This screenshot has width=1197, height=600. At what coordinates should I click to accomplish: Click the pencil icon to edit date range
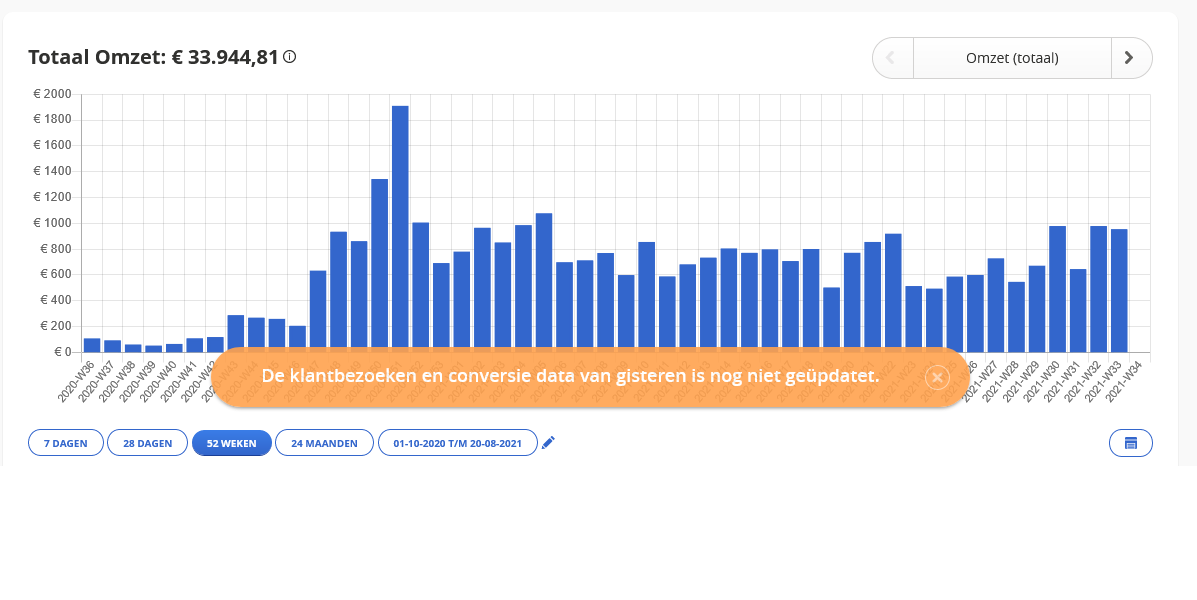pyautogui.click(x=548, y=443)
